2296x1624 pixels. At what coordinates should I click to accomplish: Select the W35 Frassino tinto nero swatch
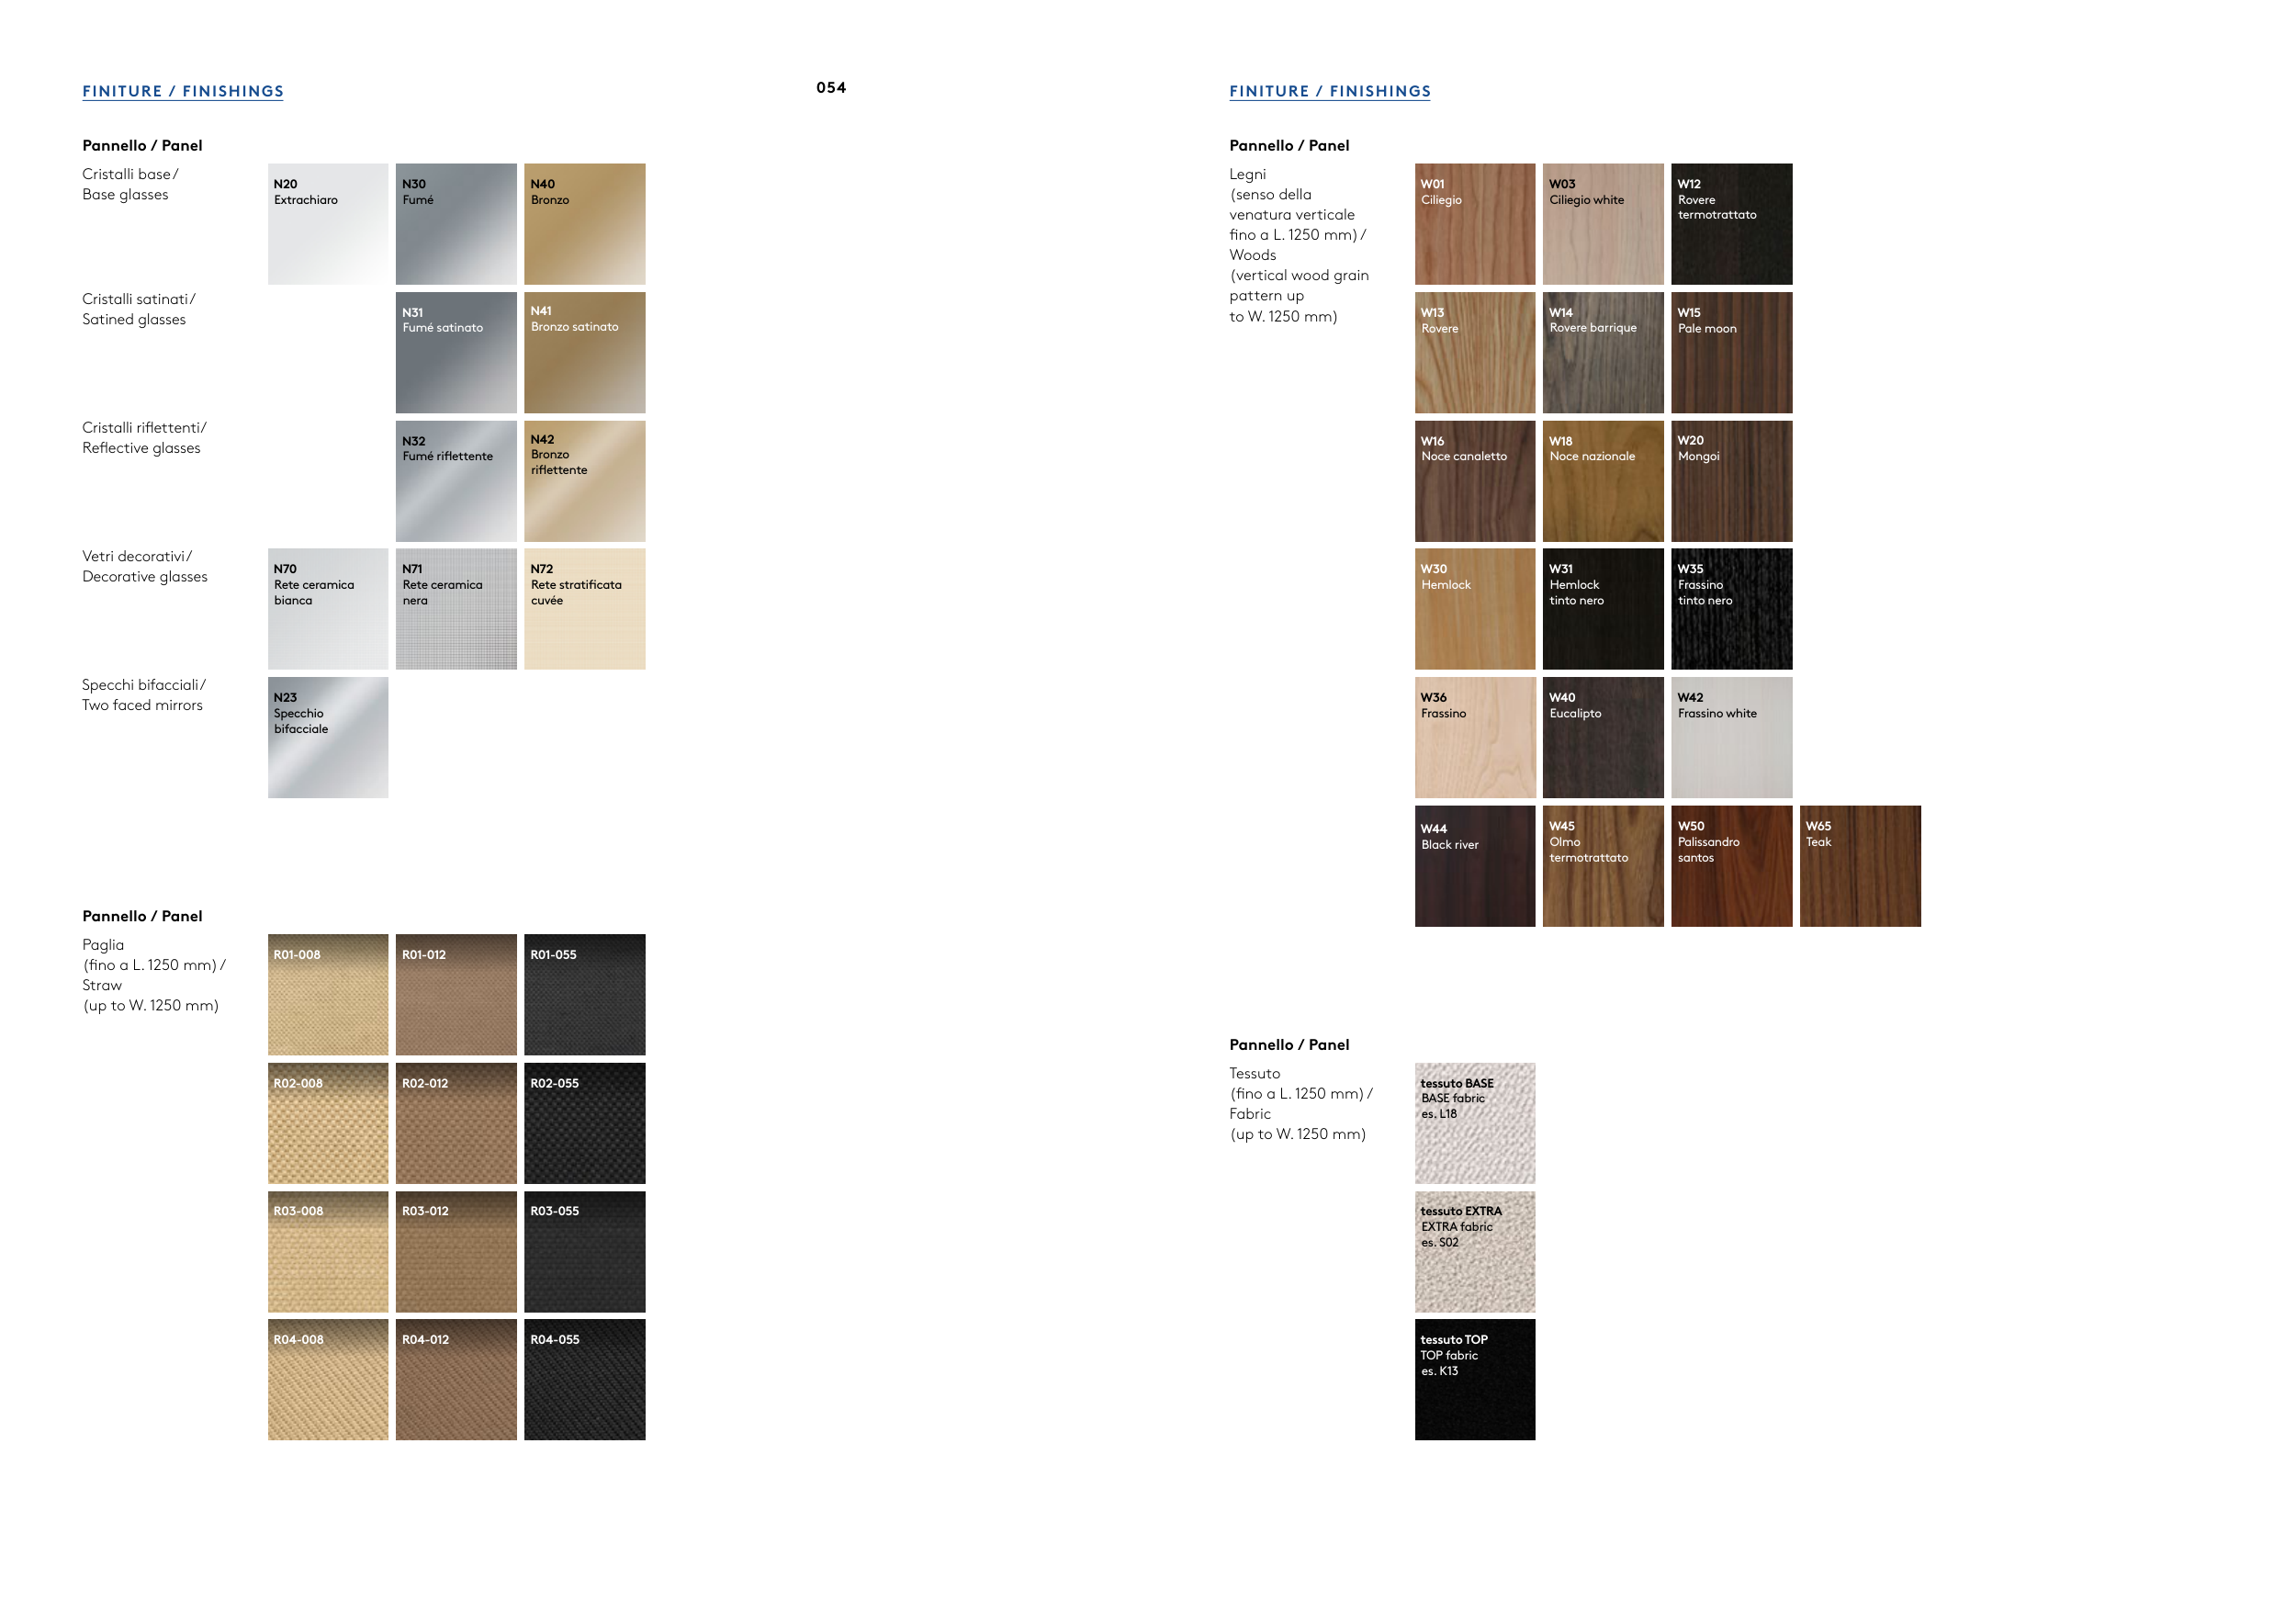[x=1731, y=609]
